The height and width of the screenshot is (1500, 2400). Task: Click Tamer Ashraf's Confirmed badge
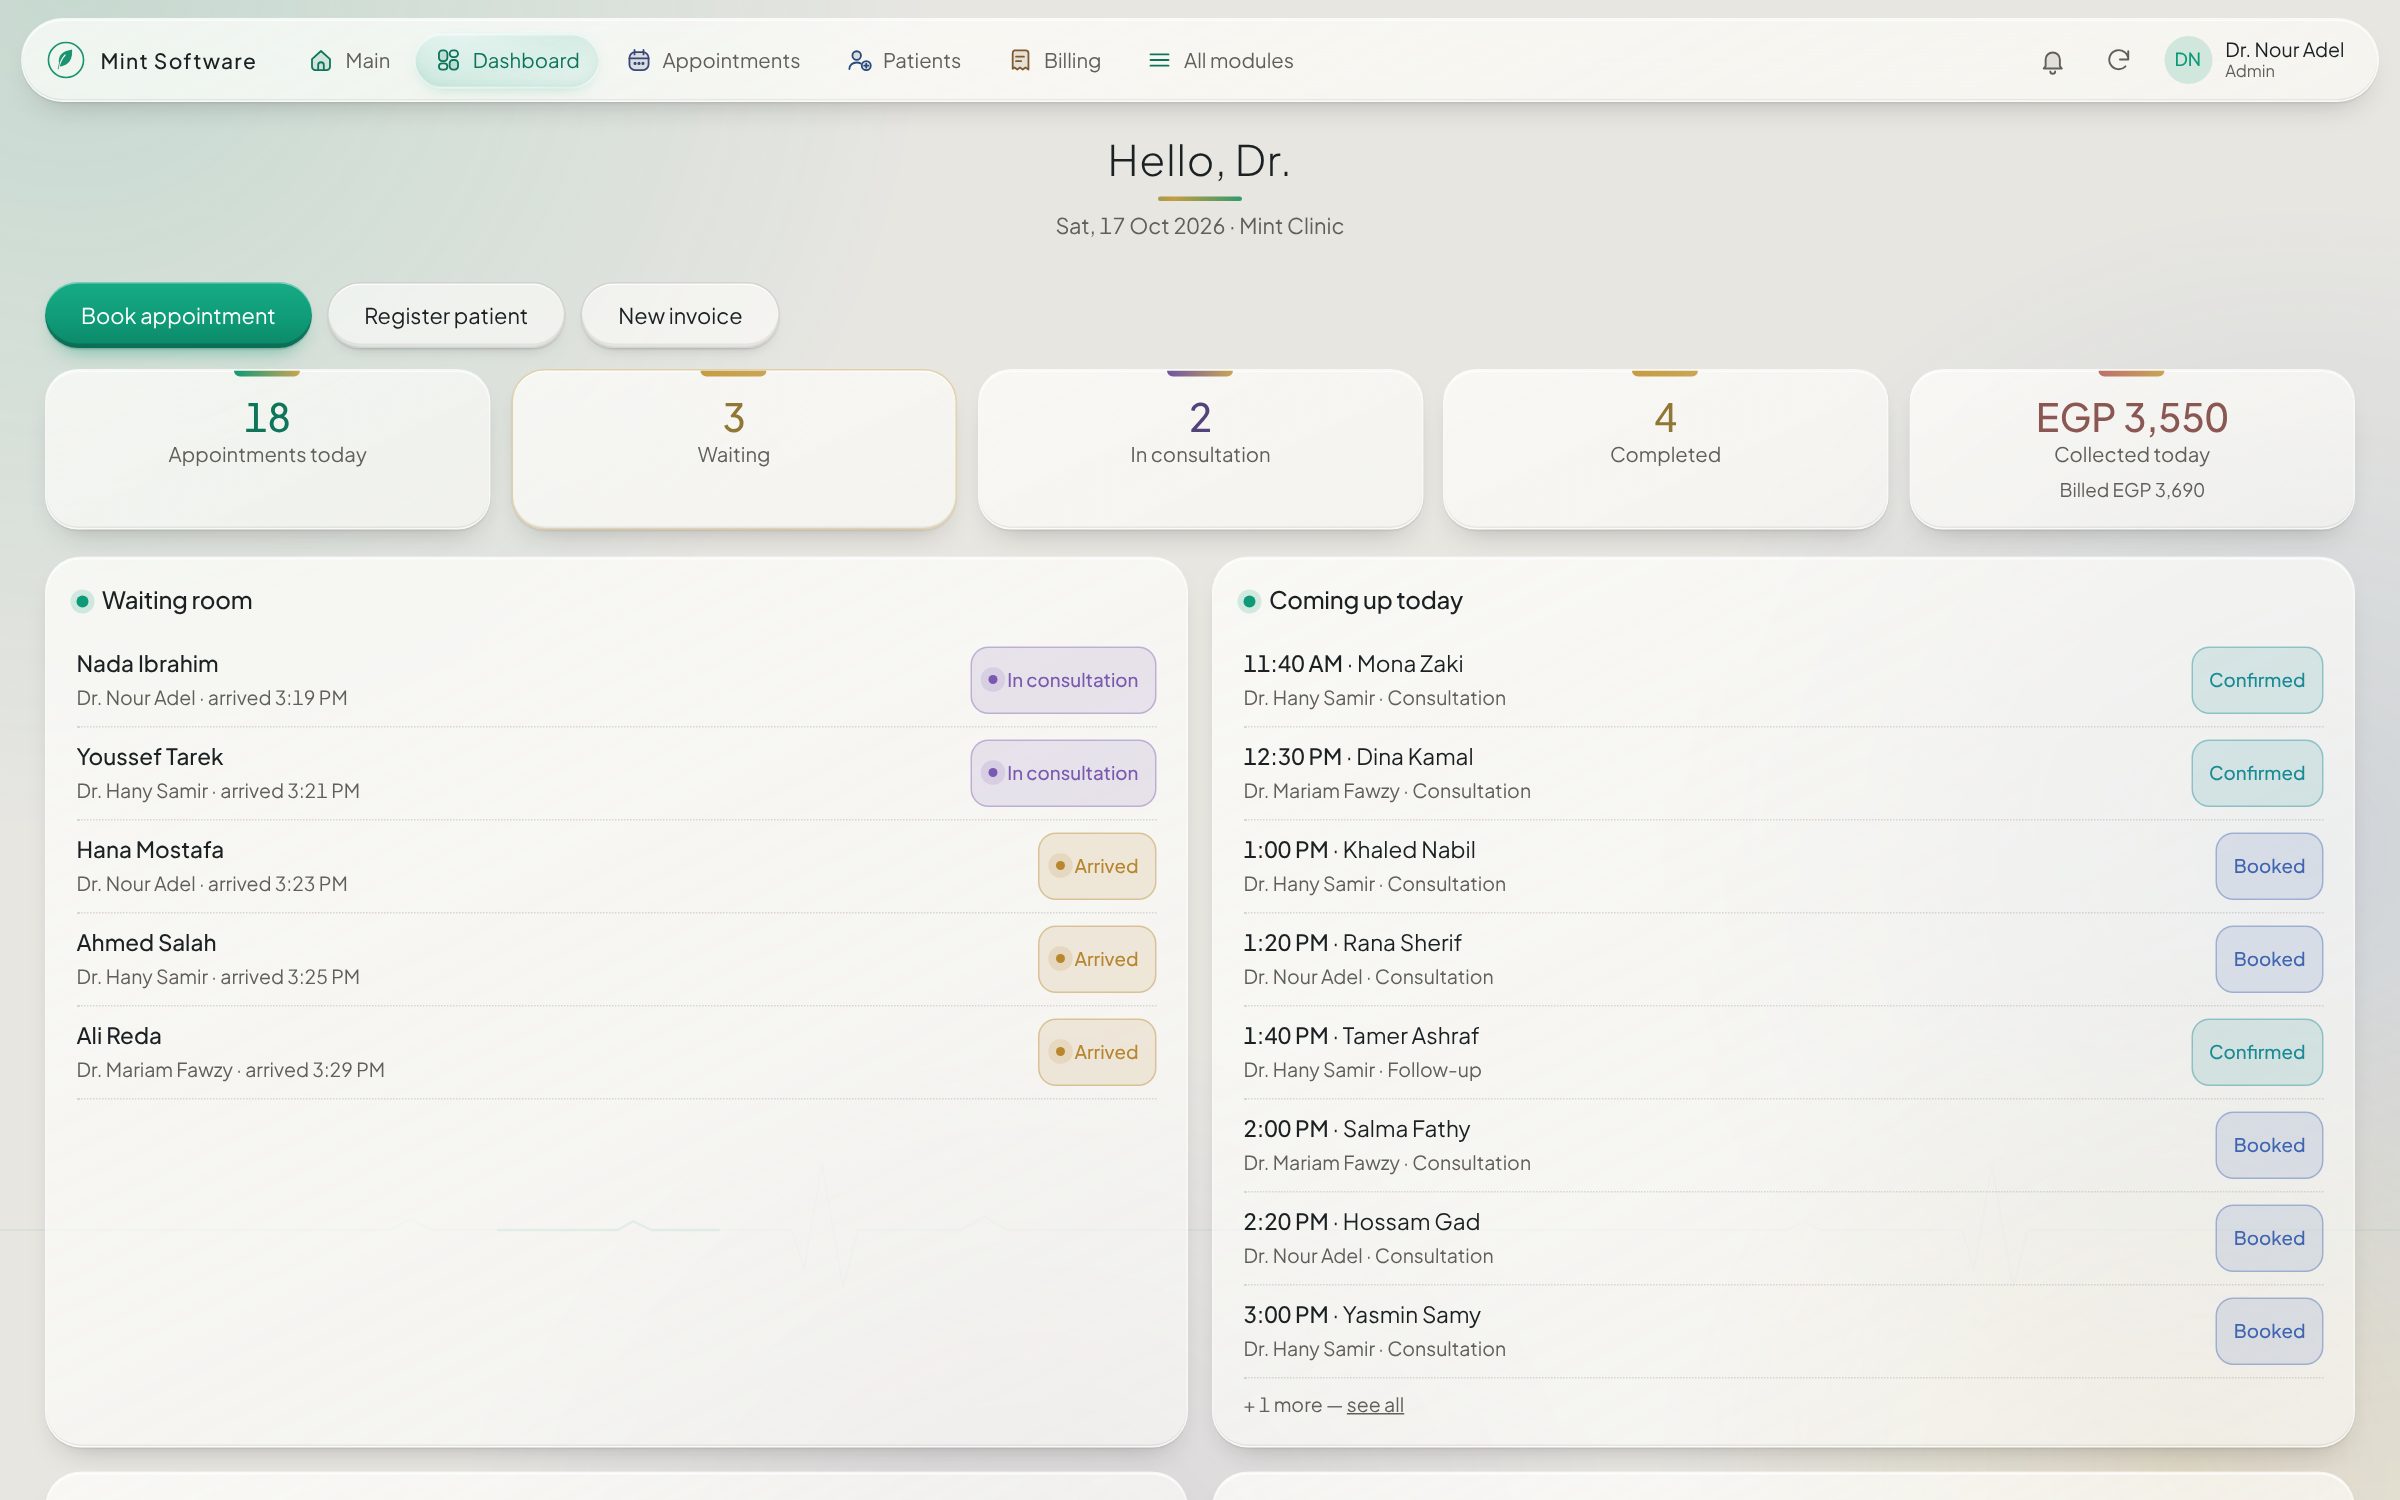tap(2257, 1052)
